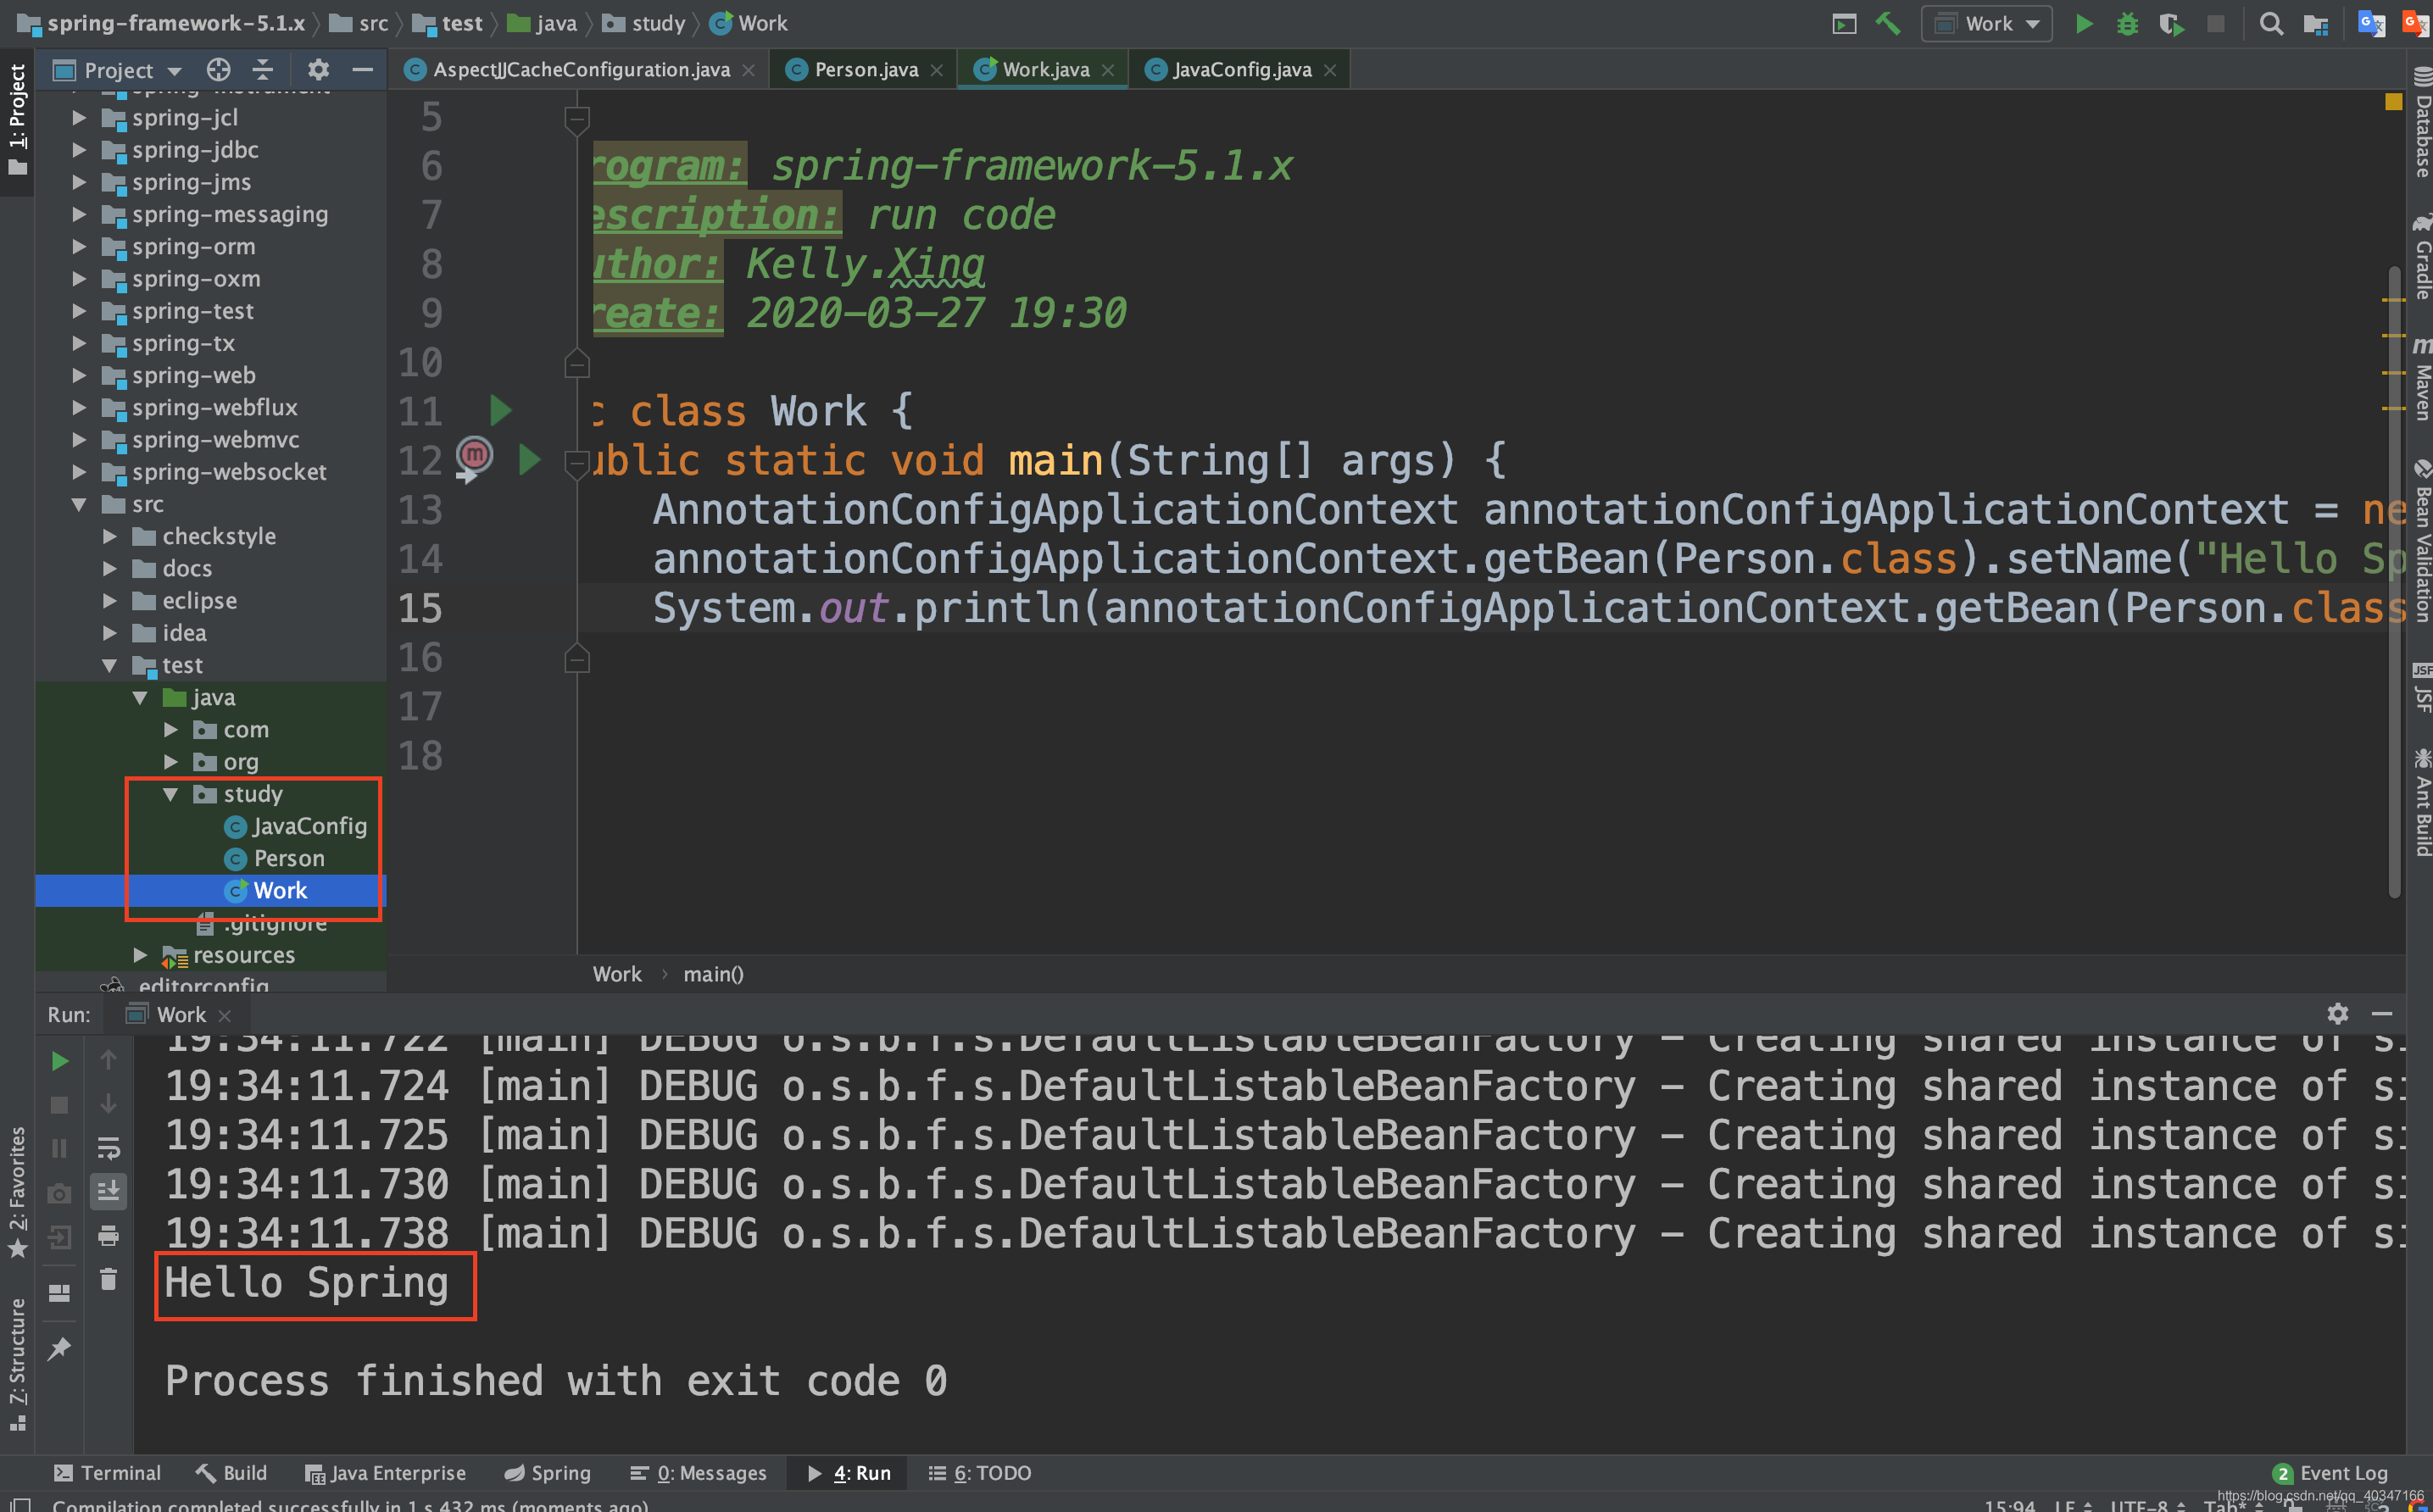This screenshot has width=2433, height=1512.
Task: Toggle scroll to end in Run console
Action: tap(108, 1191)
